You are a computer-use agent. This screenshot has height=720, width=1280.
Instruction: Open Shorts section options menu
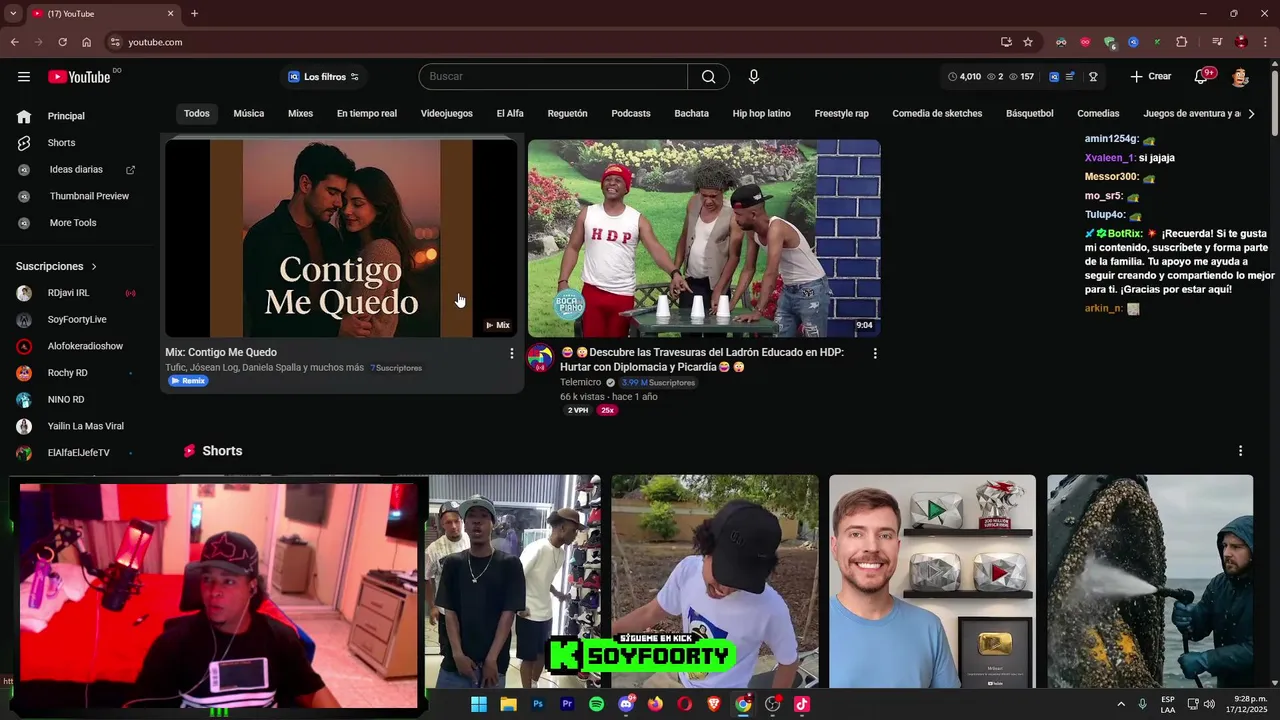[1240, 451]
